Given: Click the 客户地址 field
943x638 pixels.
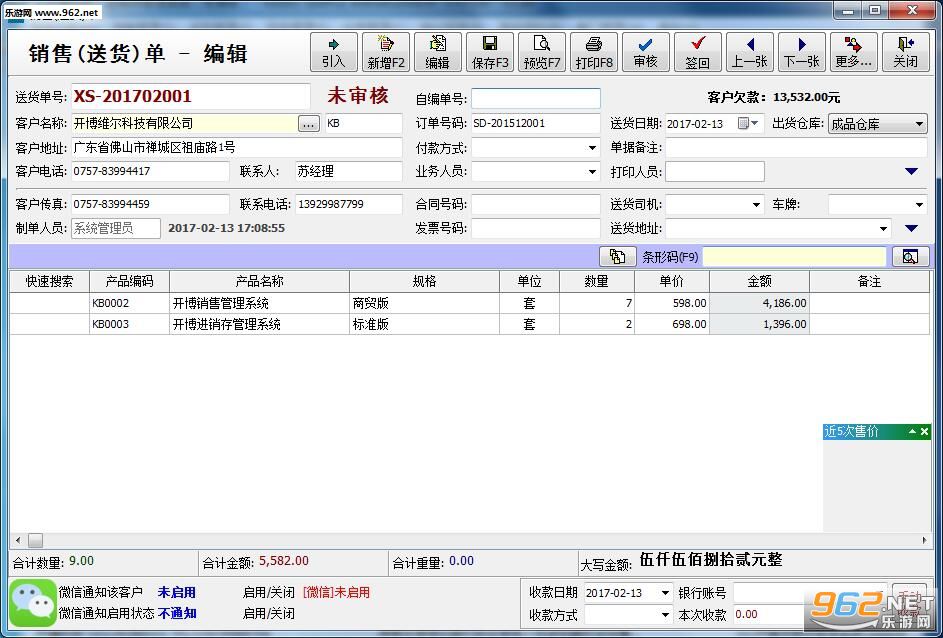Looking at the screenshot, I should tap(237, 147).
